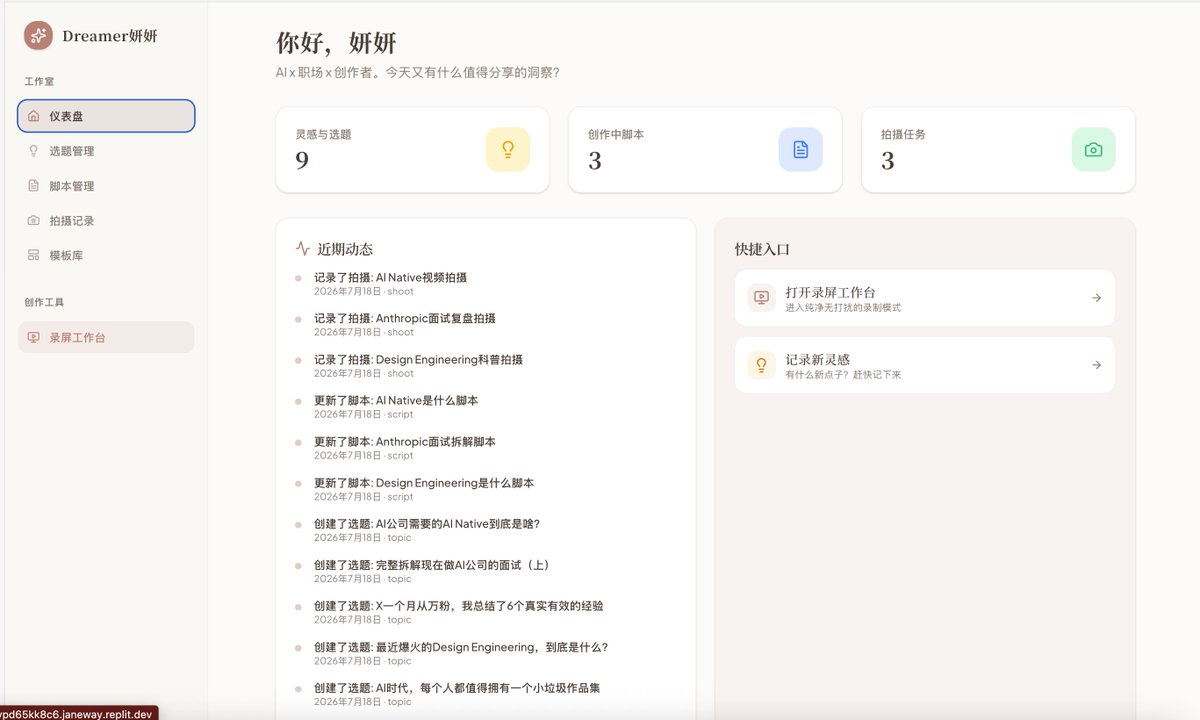Open 选题管理 in the sidebar
This screenshot has width=1200, height=720.
click(106, 151)
